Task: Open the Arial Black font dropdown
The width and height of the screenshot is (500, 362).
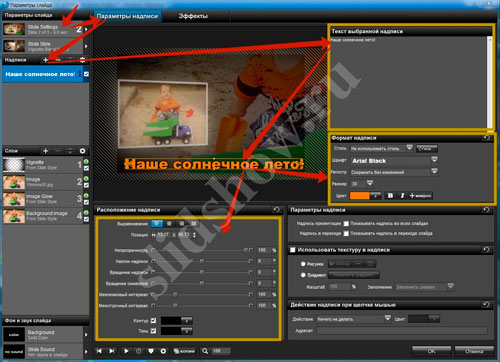Action: pos(434,160)
